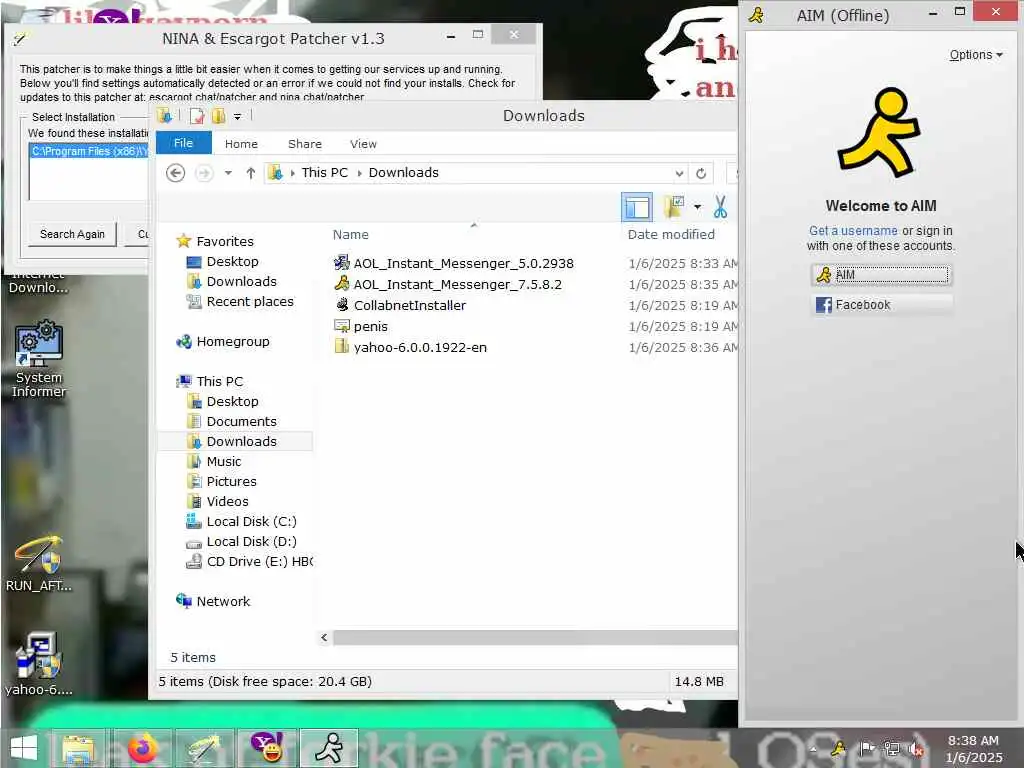Refresh the Downloads folder view
The height and width of the screenshot is (768, 1024).
click(701, 173)
